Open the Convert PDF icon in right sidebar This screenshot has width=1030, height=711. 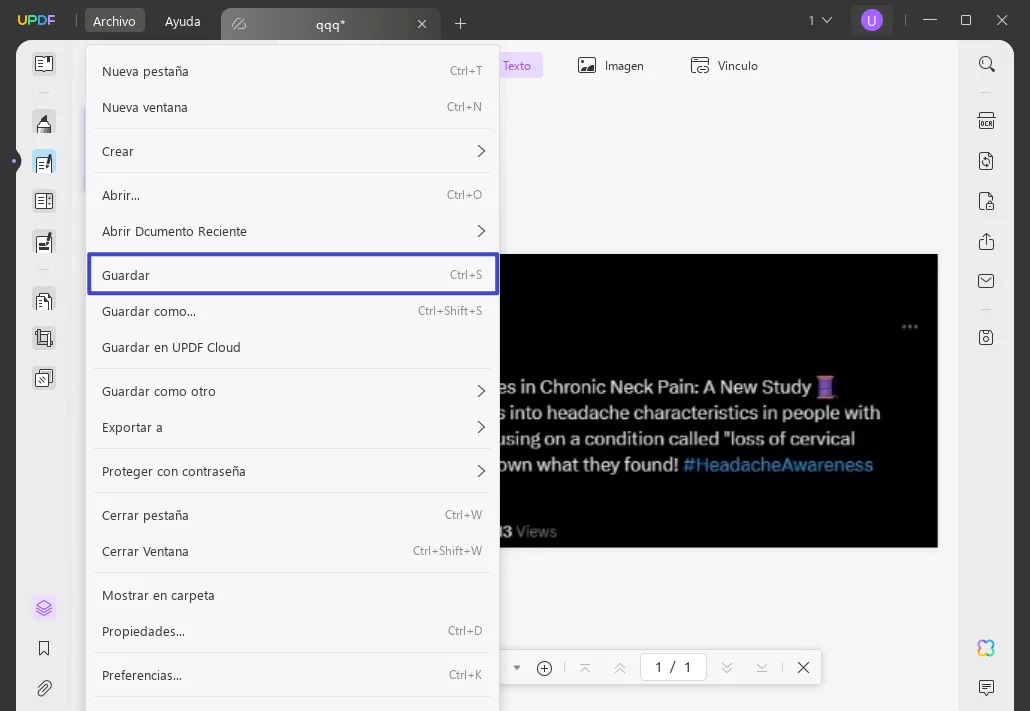(987, 161)
